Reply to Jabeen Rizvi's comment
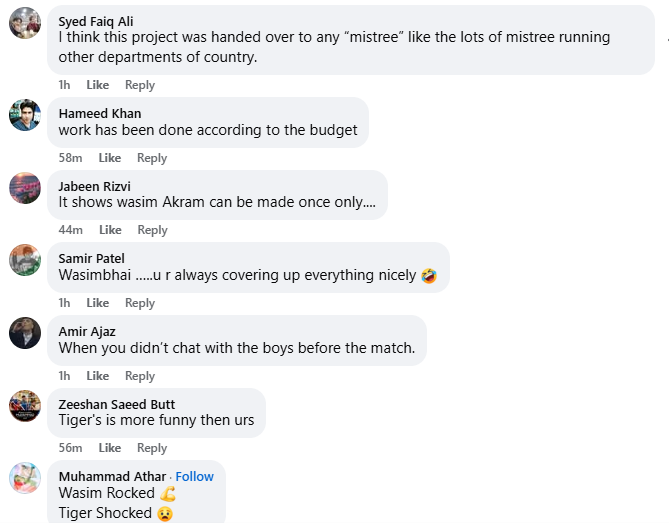 [152, 230]
